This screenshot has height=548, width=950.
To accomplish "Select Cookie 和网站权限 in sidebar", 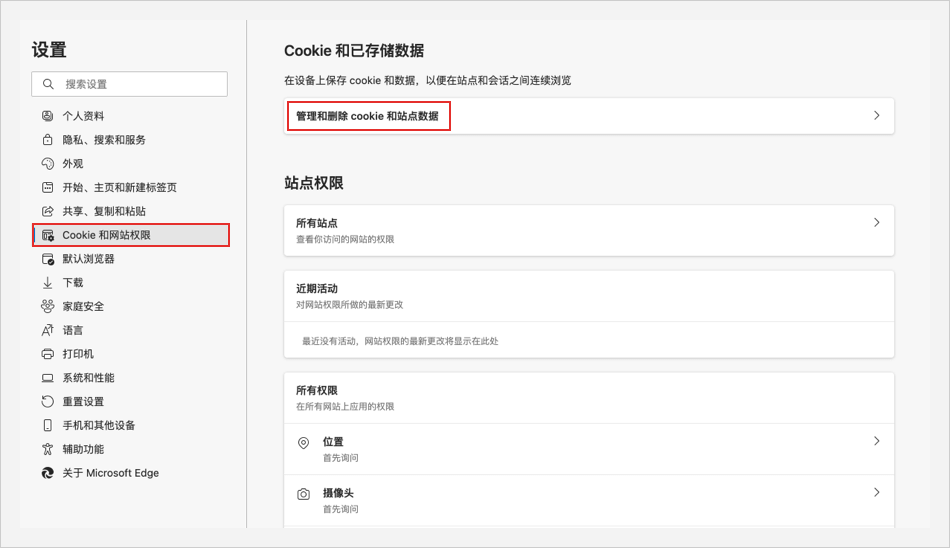I will pos(106,235).
